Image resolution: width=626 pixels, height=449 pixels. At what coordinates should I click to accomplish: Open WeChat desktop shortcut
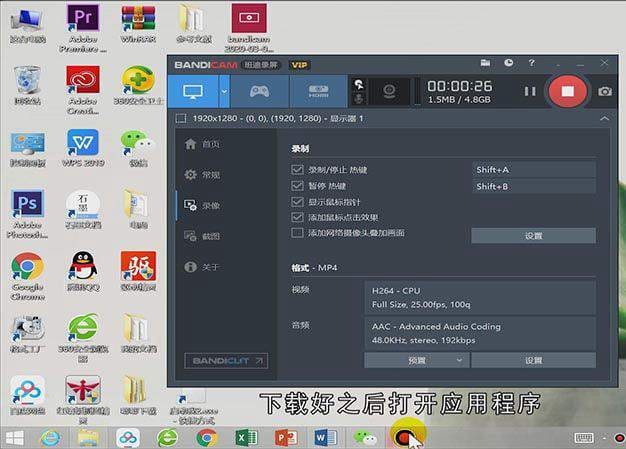point(138,148)
